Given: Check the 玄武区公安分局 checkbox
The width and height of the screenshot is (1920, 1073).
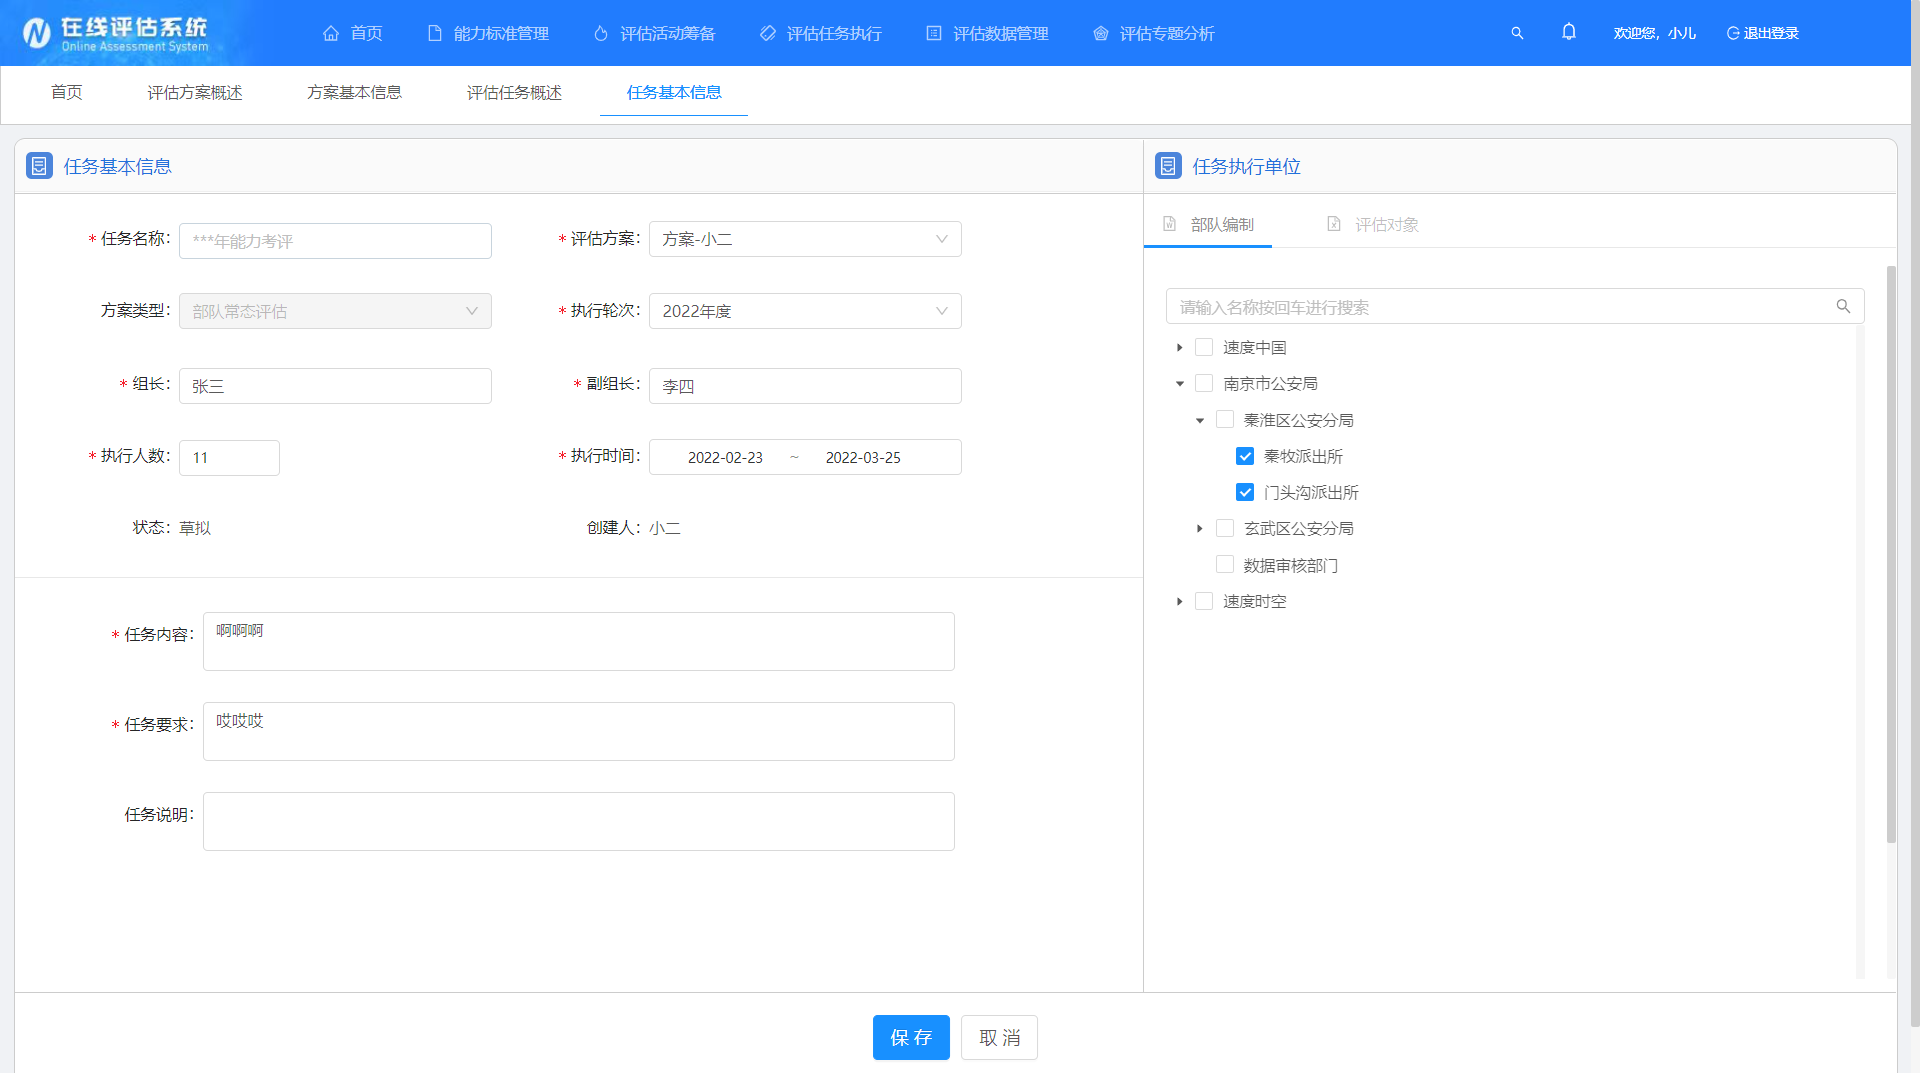Looking at the screenshot, I should tap(1225, 528).
